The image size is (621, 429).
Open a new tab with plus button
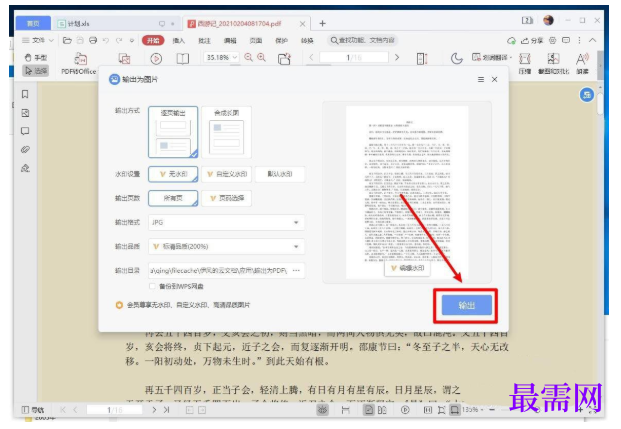322,24
